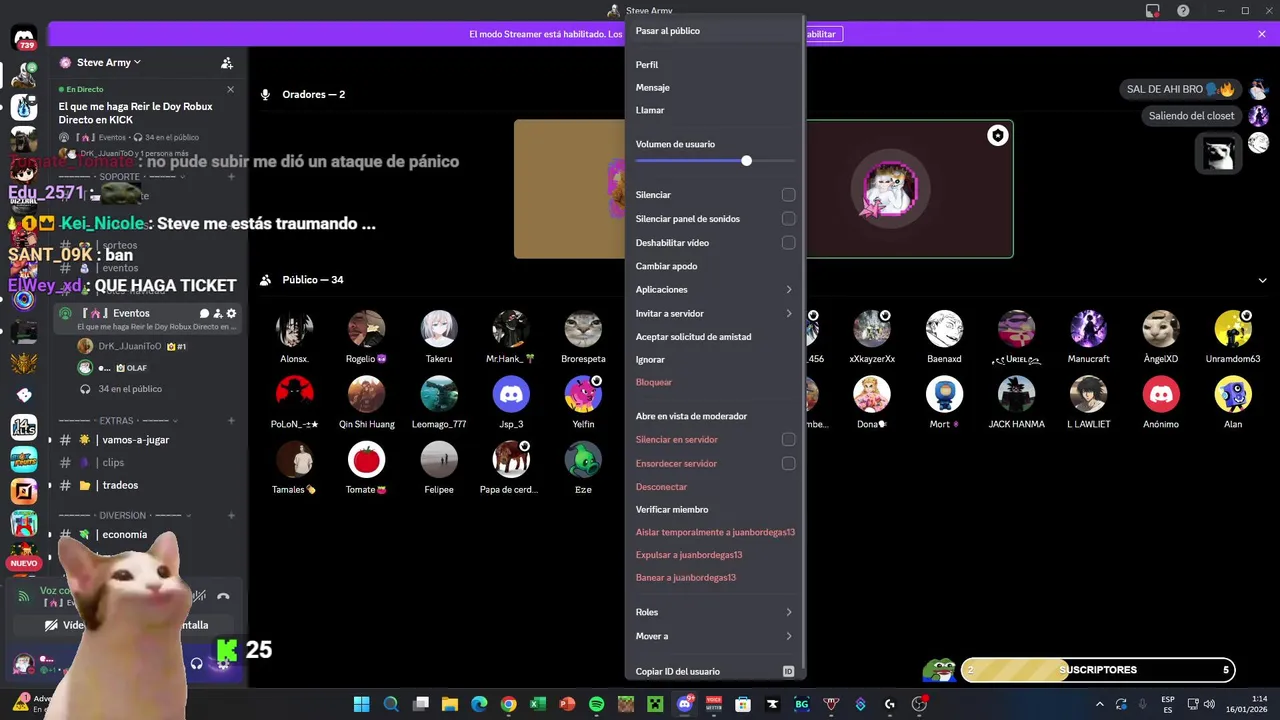Click invite people icon beside Steve Army
The image size is (1280, 720).
[227, 63]
